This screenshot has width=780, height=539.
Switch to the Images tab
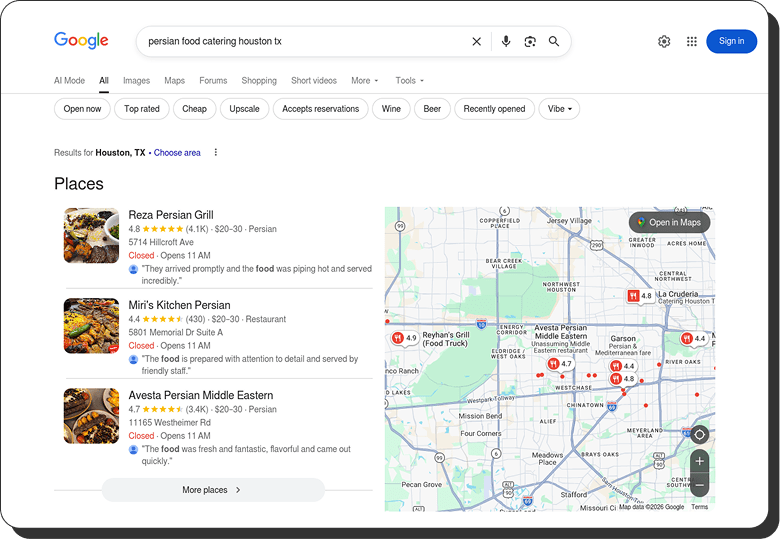[136, 81]
